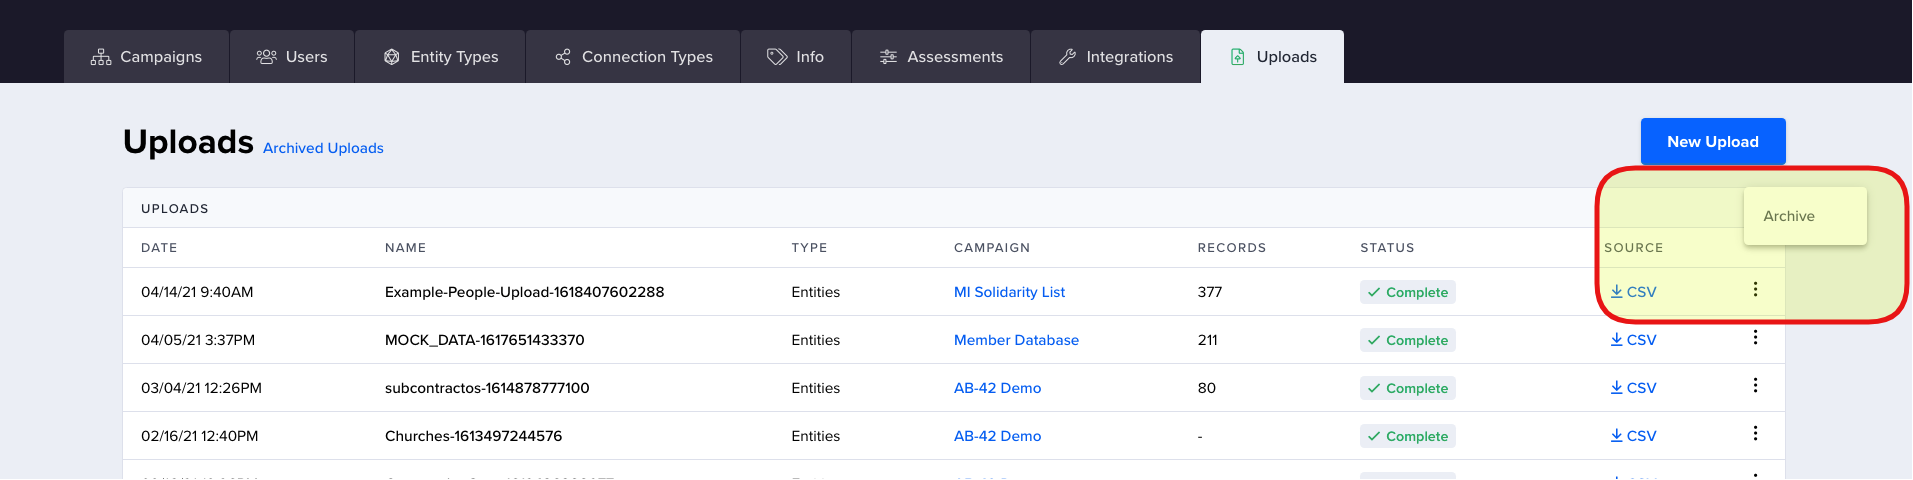Screen dimensions: 1913x480
Task: Click records value 211
Action: click(1207, 340)
